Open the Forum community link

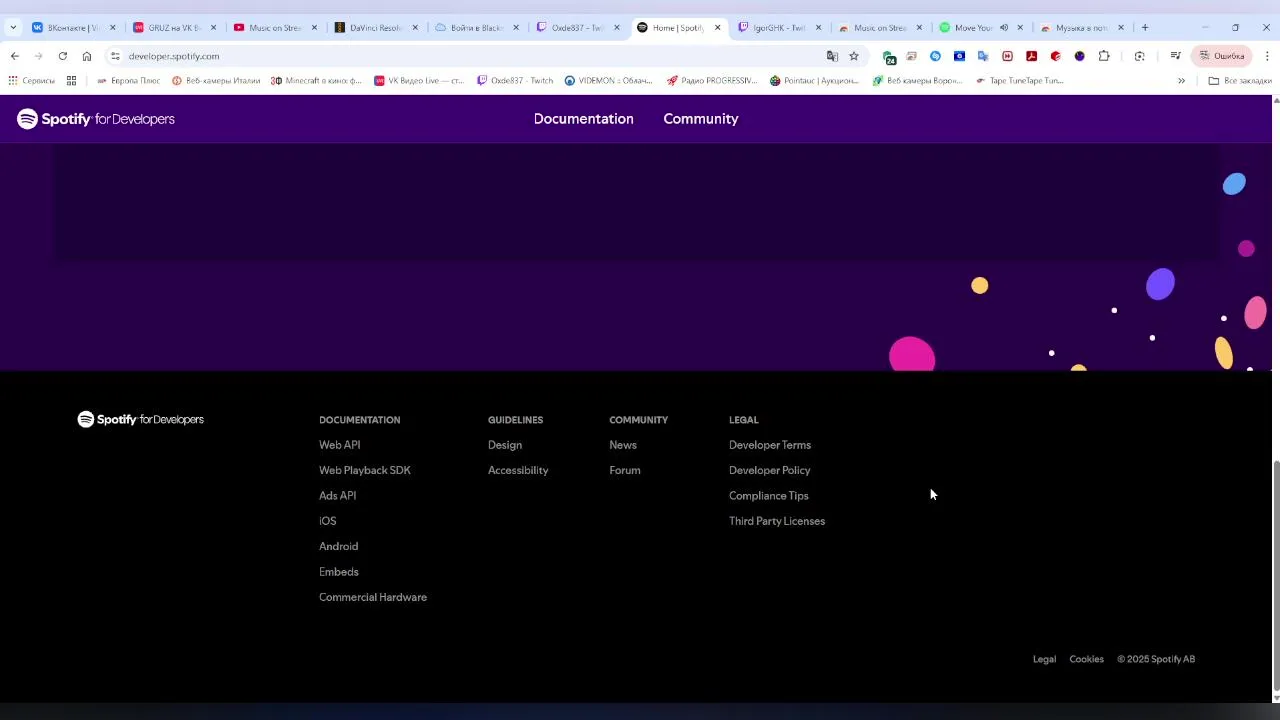click(x=625, y=470)
